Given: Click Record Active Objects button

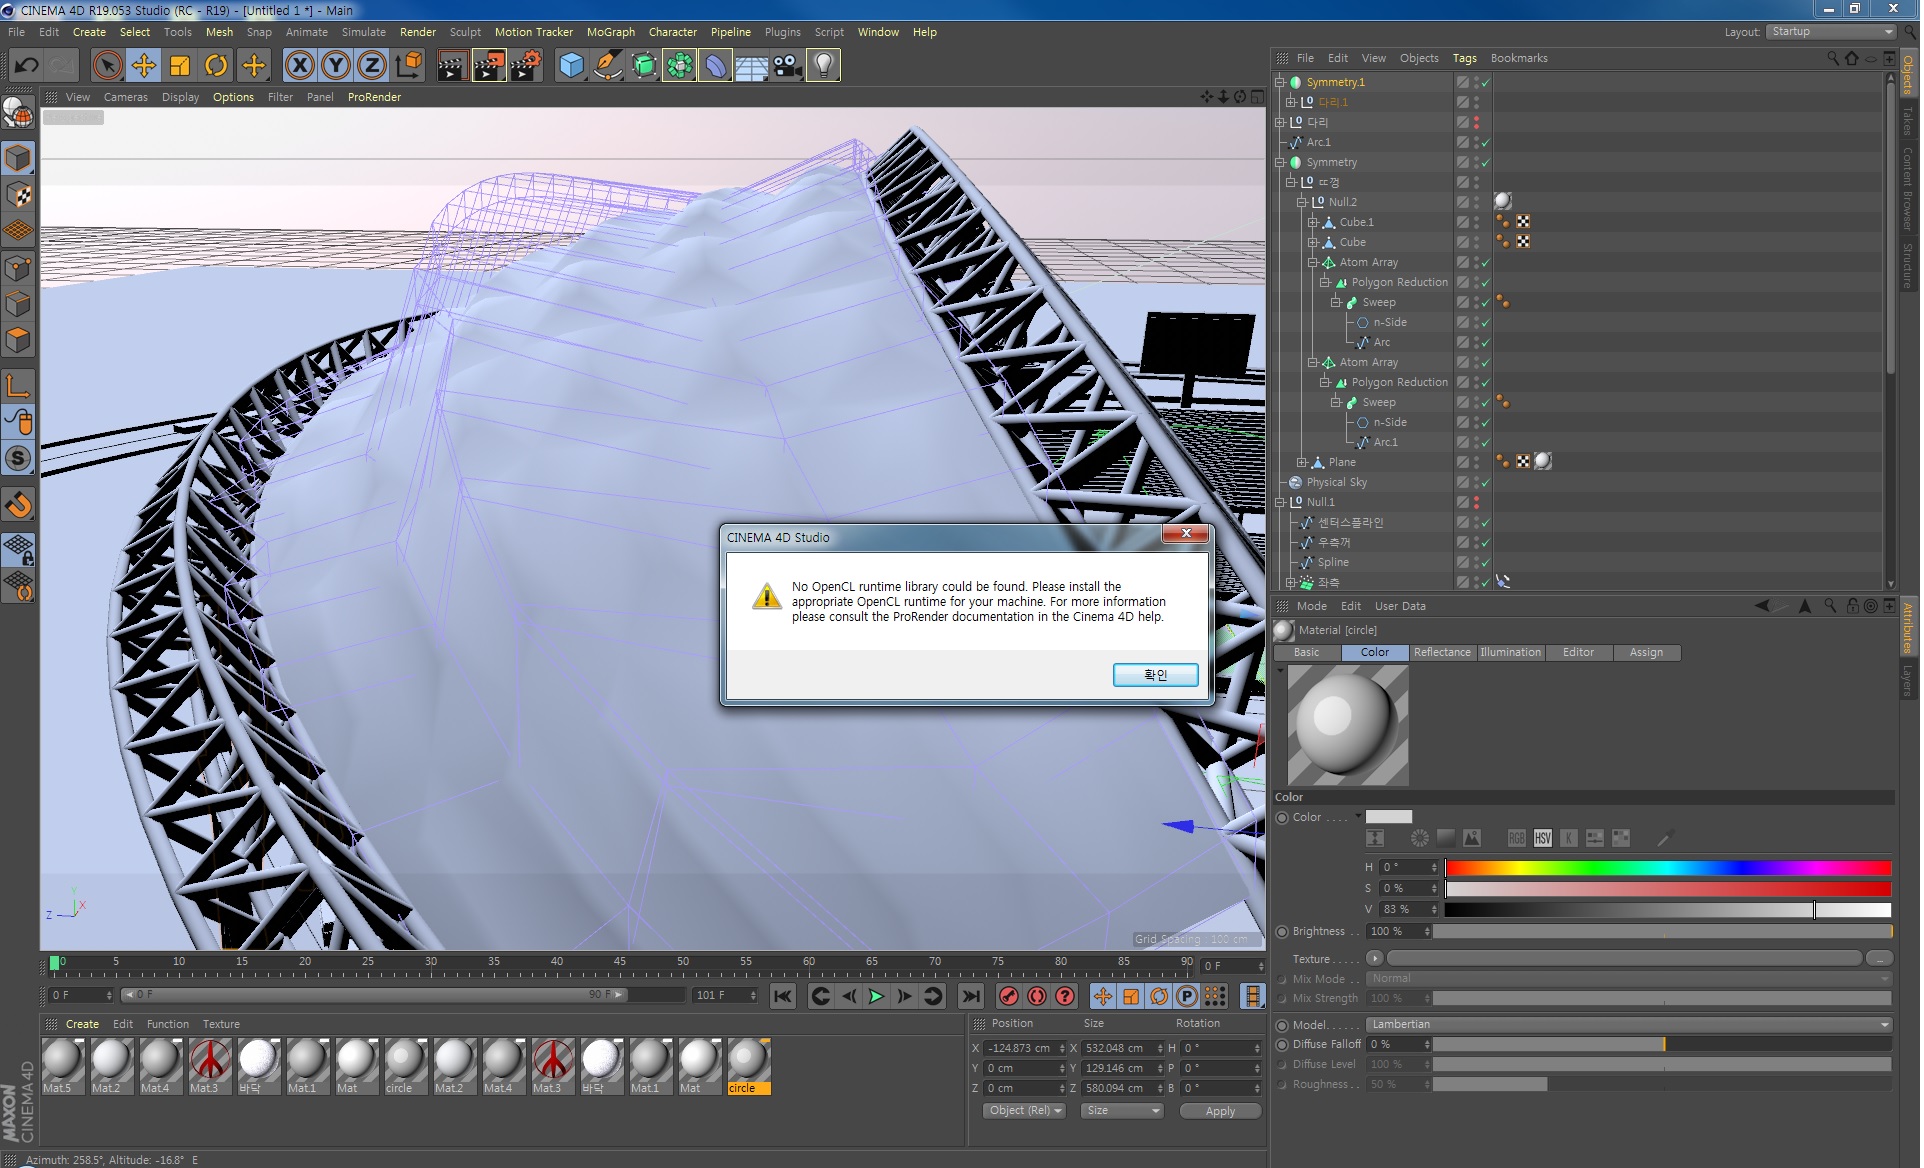Looking at the screenshot, I should coord(1009,996).
